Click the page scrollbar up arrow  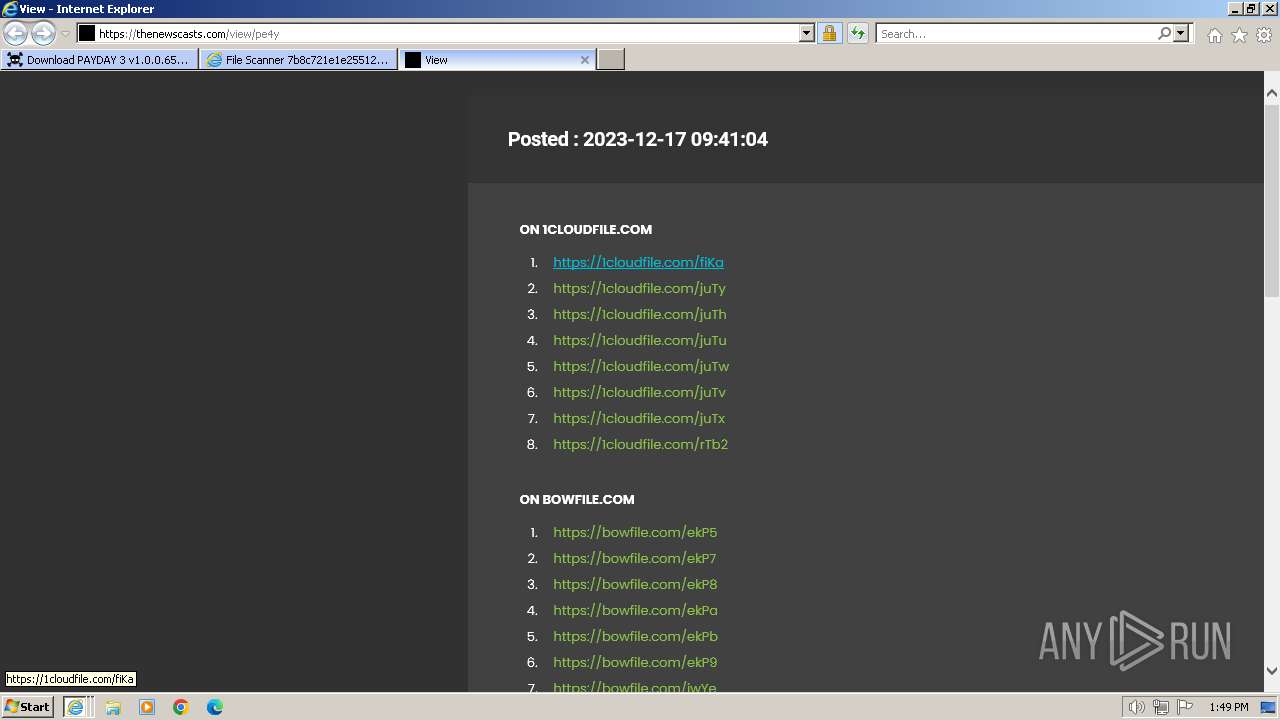[1272, 93]
